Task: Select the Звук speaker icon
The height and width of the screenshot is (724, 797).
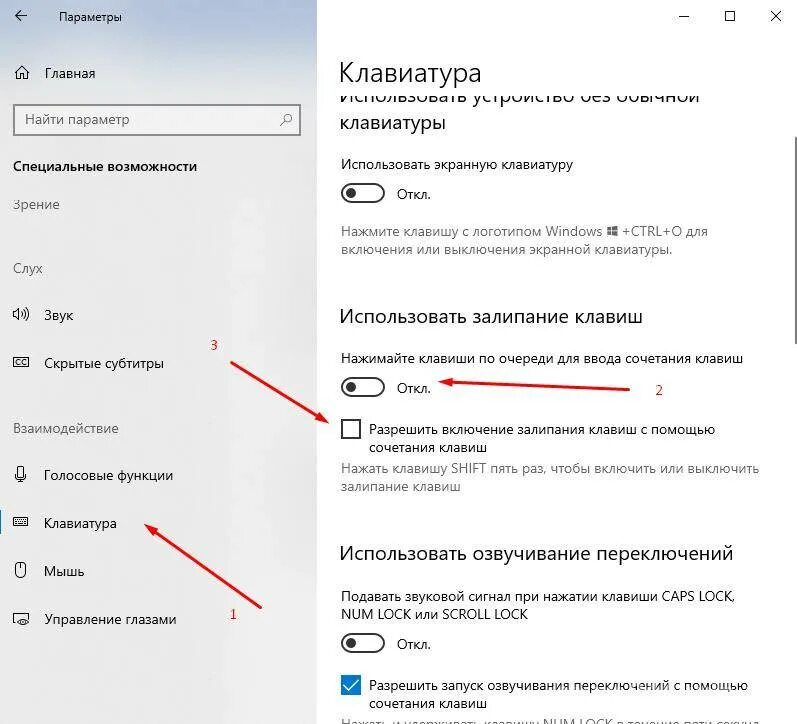Action: click(21, 314)
